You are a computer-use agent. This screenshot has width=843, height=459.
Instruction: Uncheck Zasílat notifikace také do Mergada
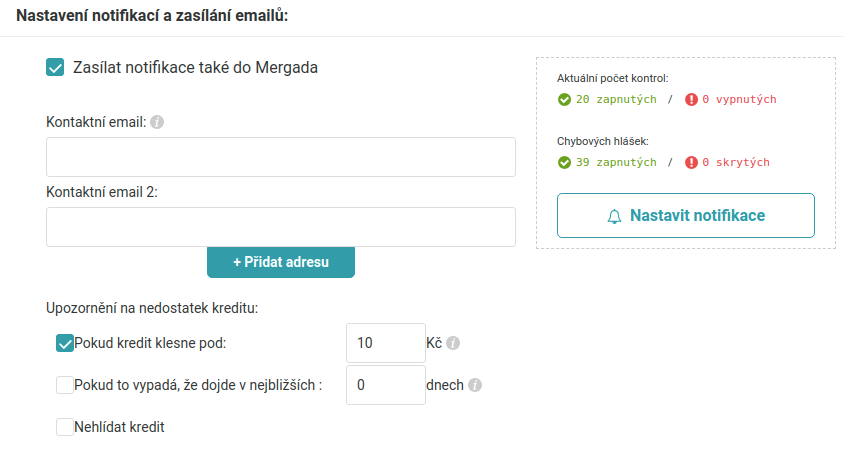[x=56, y=68]
